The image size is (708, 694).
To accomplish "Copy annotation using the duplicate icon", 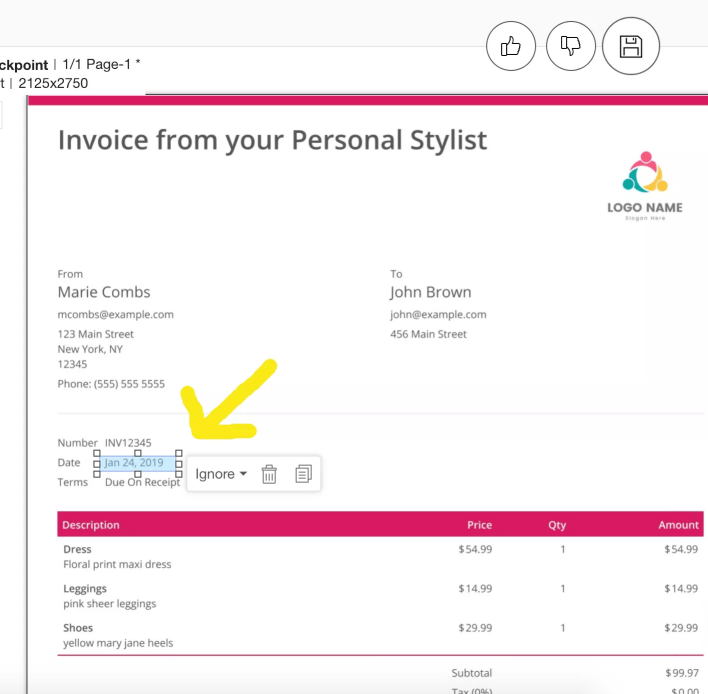I will pyautogui.click(x=303, y=474).
